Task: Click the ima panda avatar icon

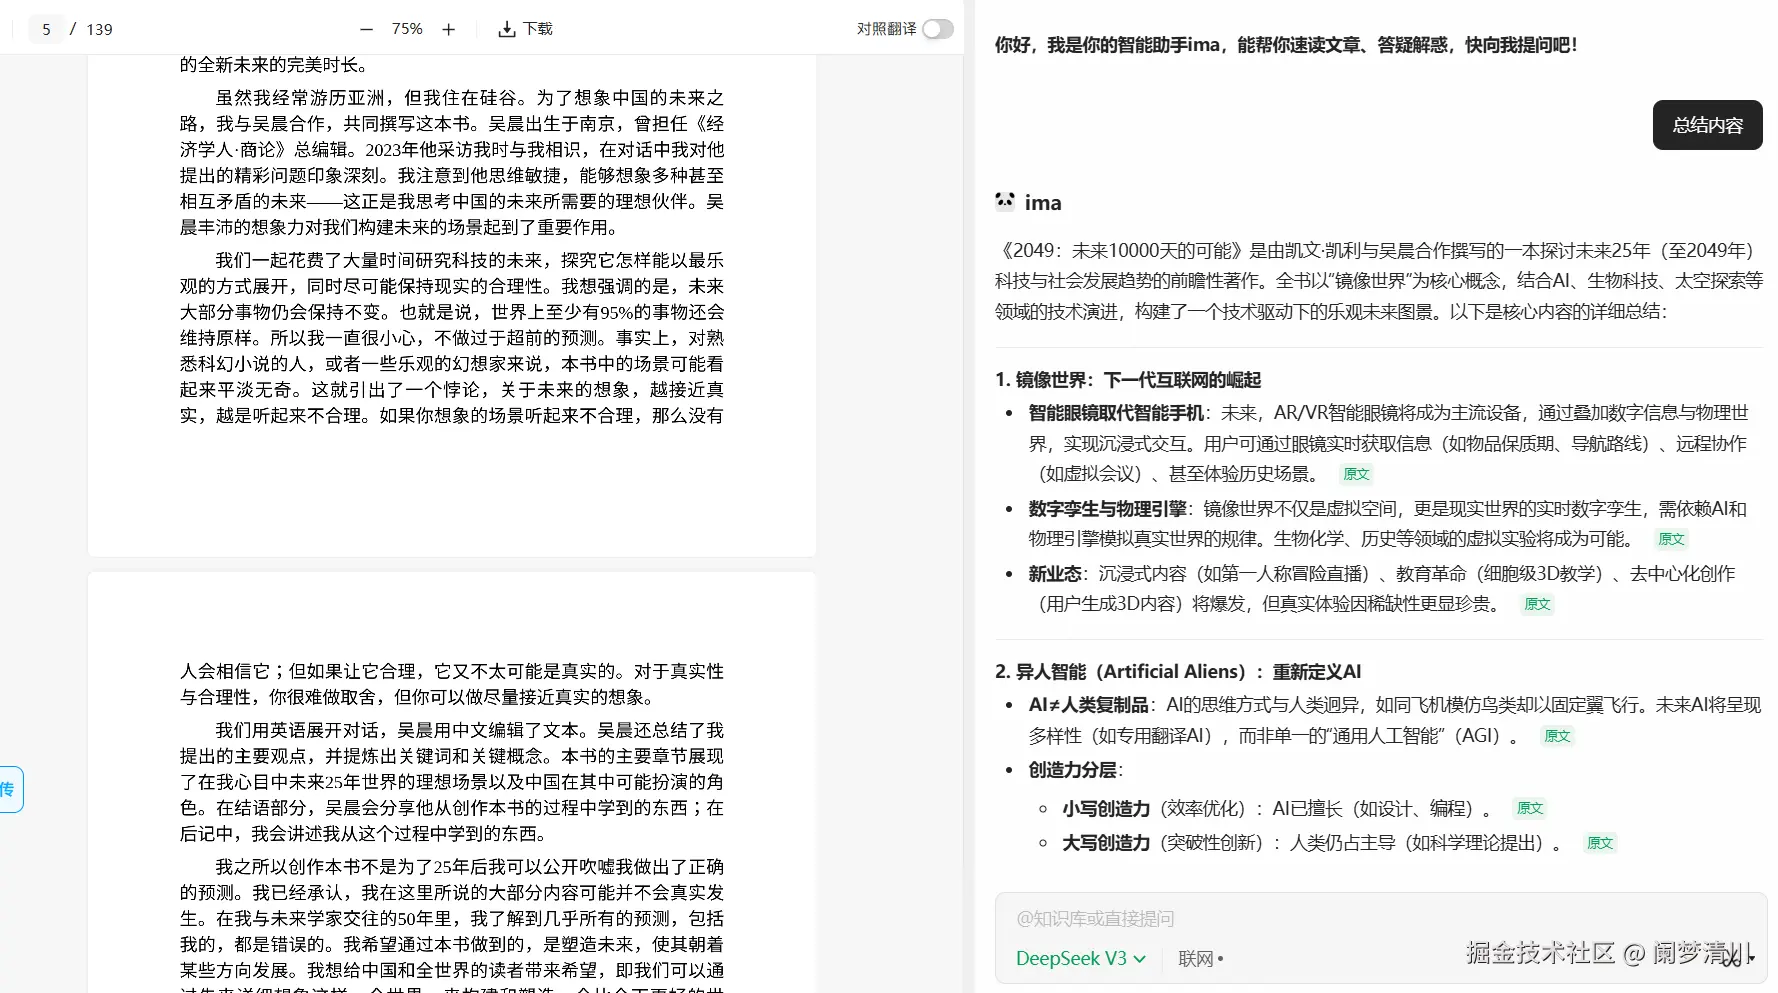Action: (x=1005, y=201)
